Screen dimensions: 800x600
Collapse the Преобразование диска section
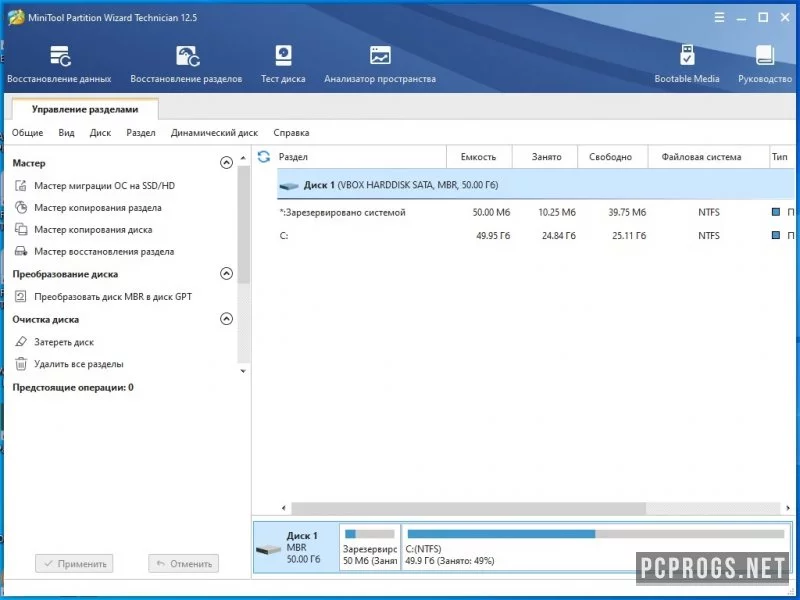(x=226, y=273)
